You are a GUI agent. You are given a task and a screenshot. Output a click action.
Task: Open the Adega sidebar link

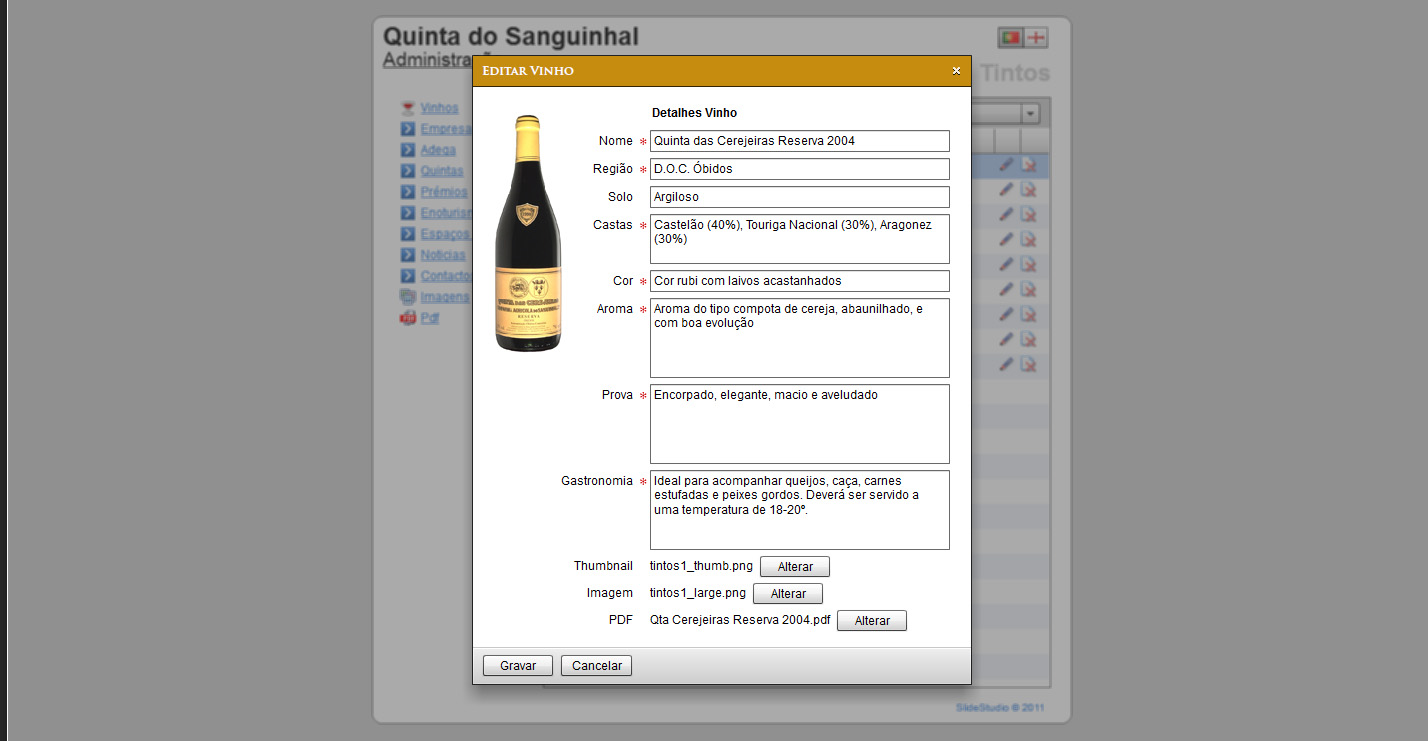point(438,150)
